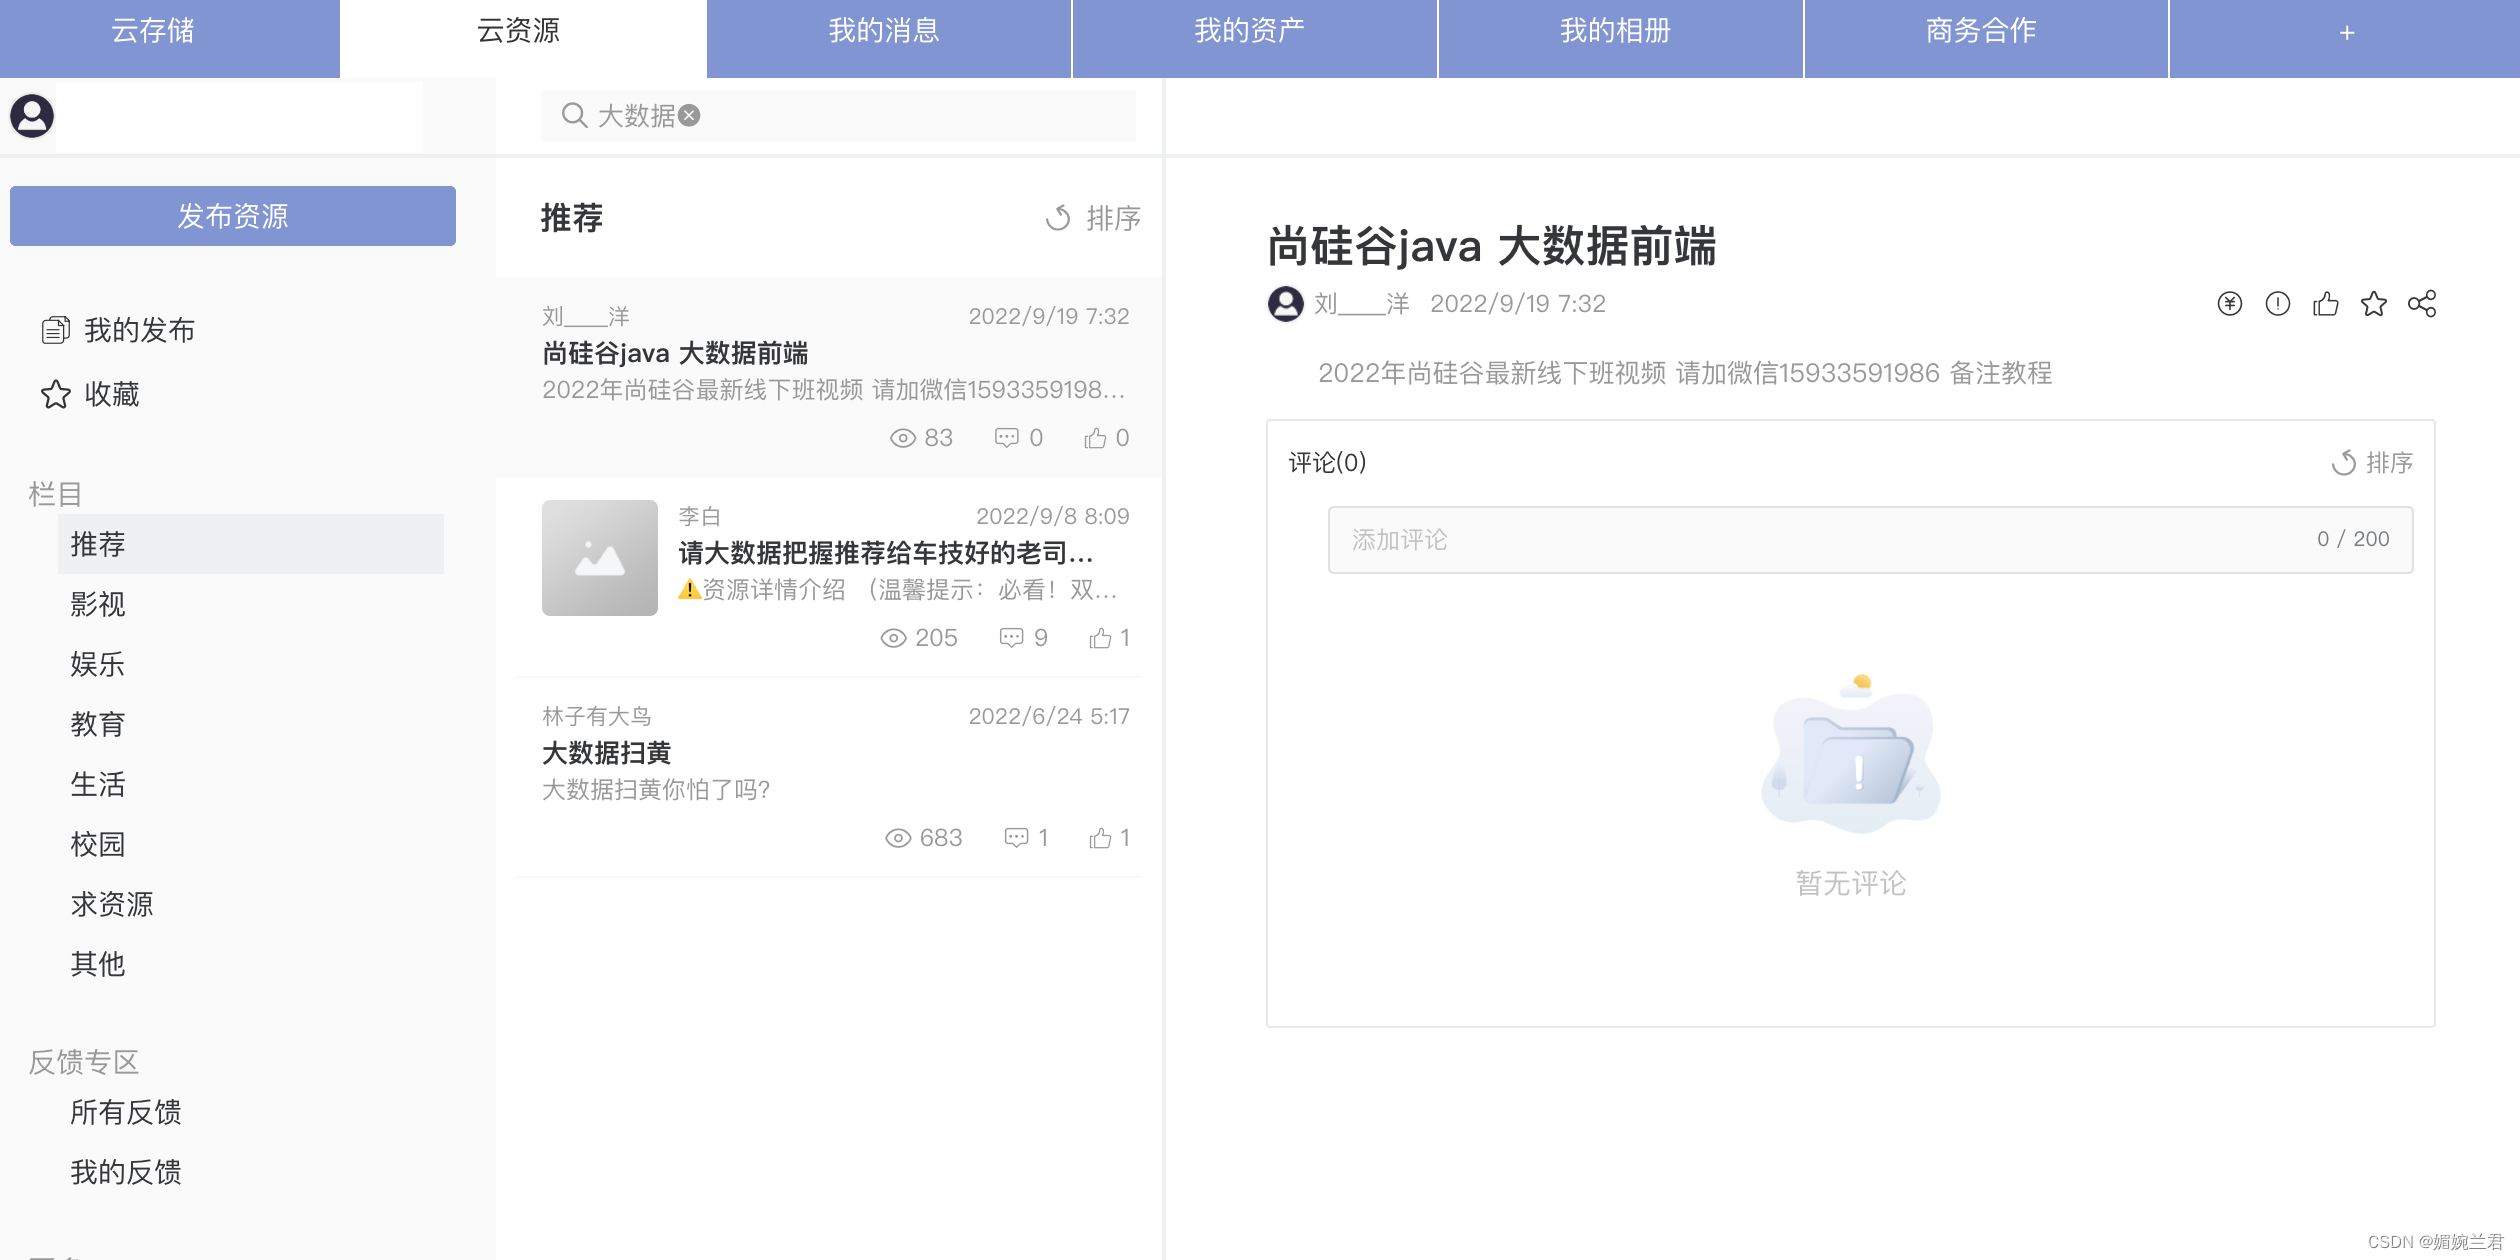The image size is (2520, 1260).
Task: Click the user avatar in top-left
Action: [x=32, y=116]
